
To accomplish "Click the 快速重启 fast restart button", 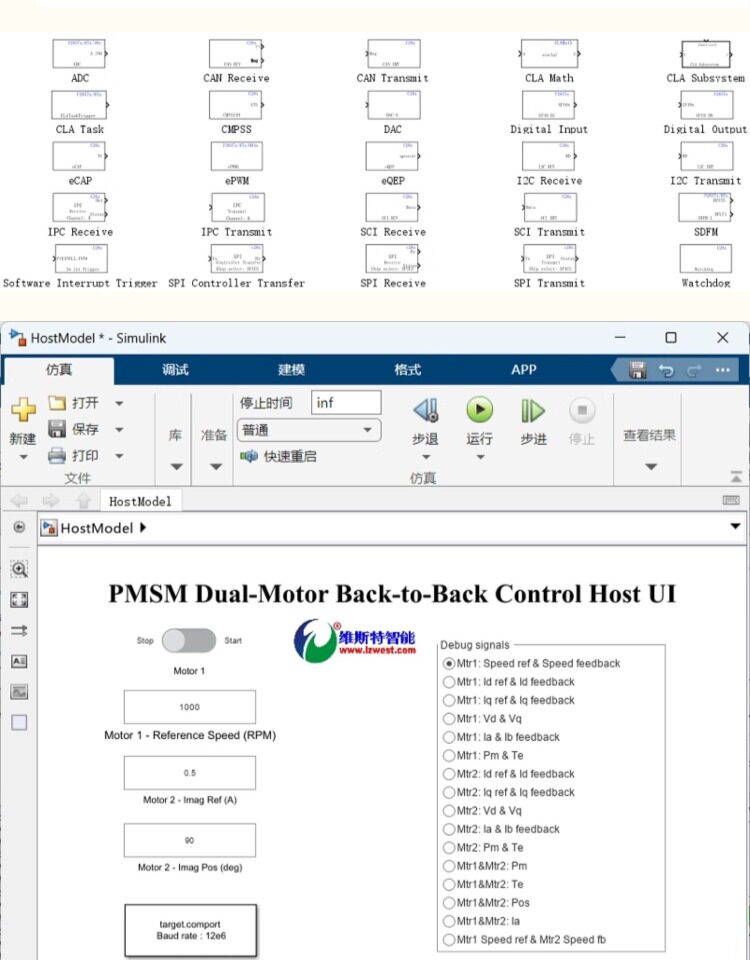I will click(x=279, y=456).
